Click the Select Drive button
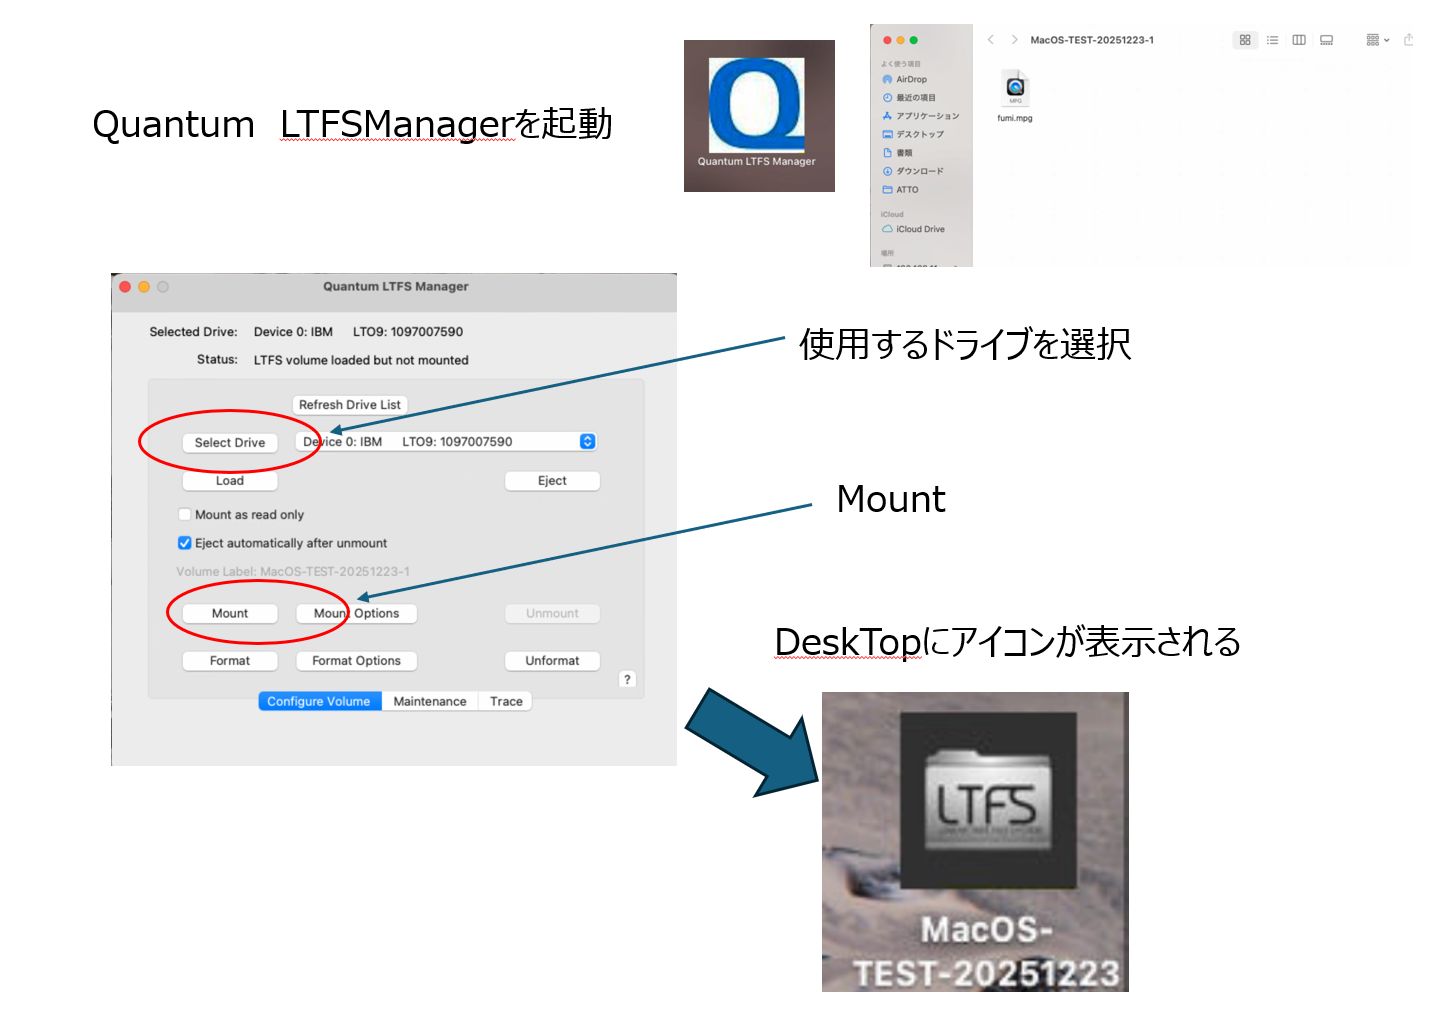 tap(230, 443)
